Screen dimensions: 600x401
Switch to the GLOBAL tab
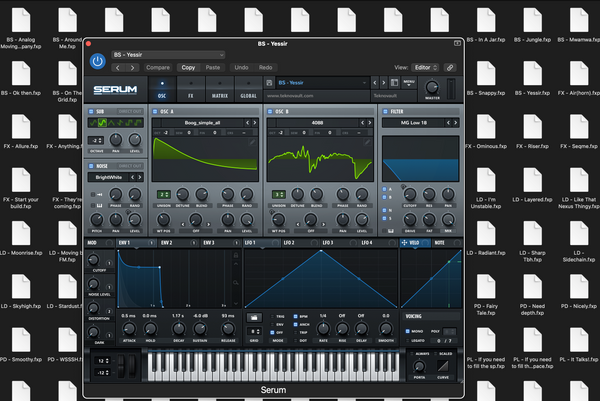click(248, 89)
